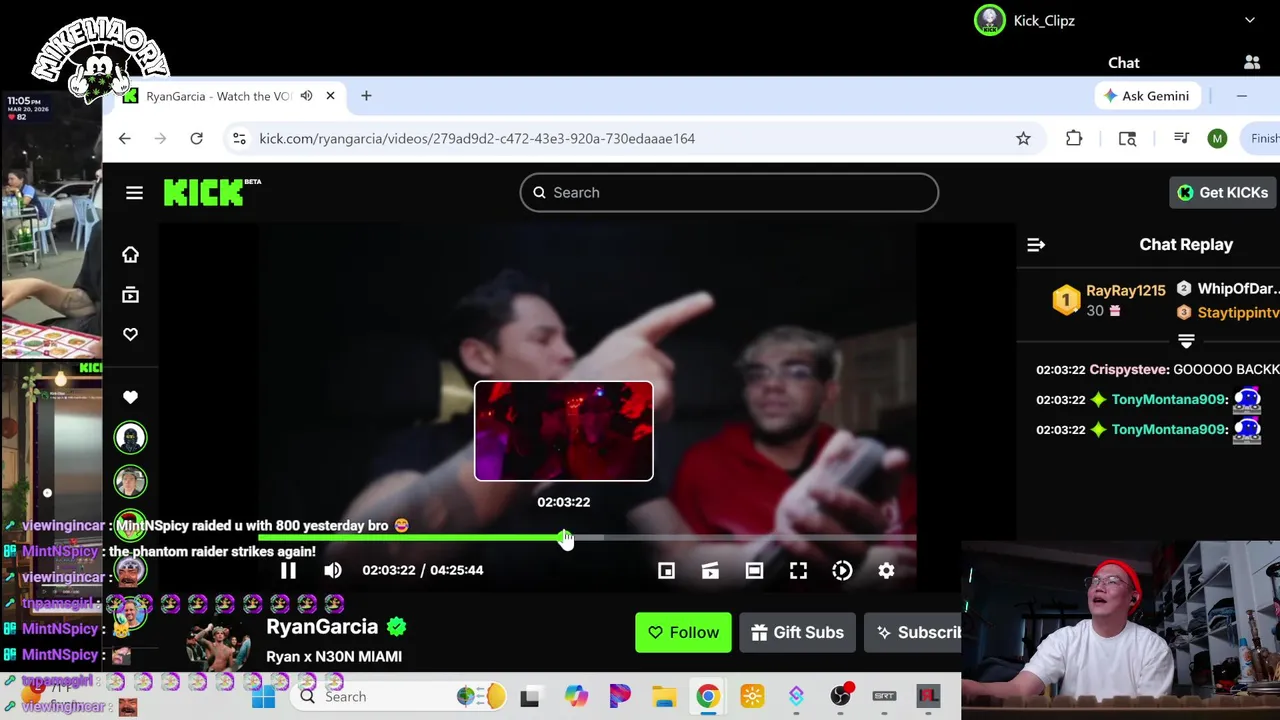Open the Kick hamburger menu
1280x720 pixels.
pyautogui.click(x=134, y=193)
